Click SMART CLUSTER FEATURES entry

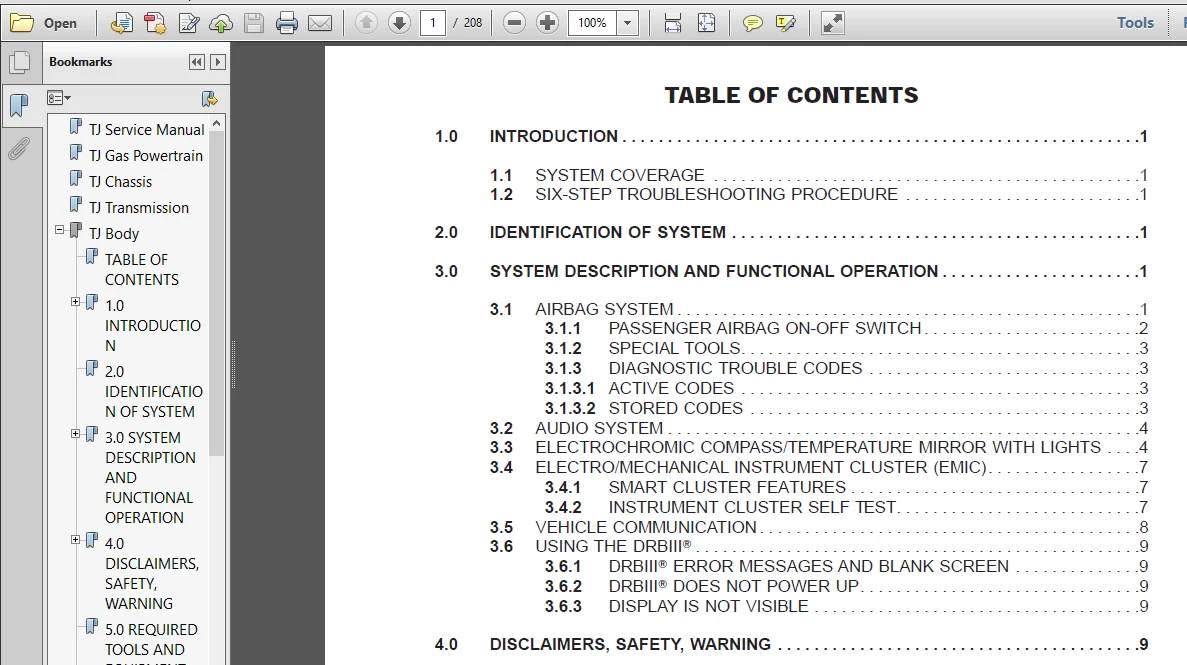point(846,487)
